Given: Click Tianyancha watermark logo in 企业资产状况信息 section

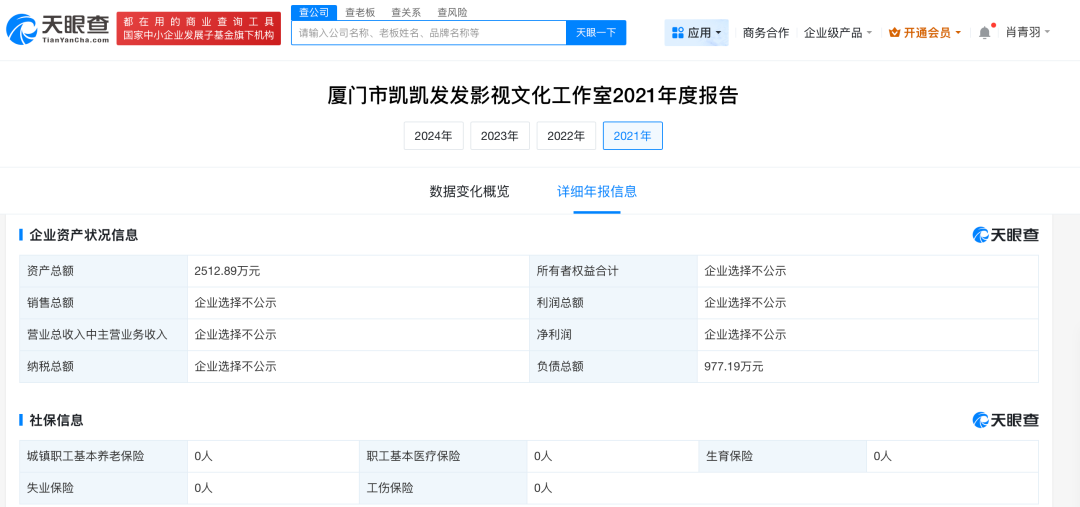Looking at the screenshot, I should [x=1005, y=235].
